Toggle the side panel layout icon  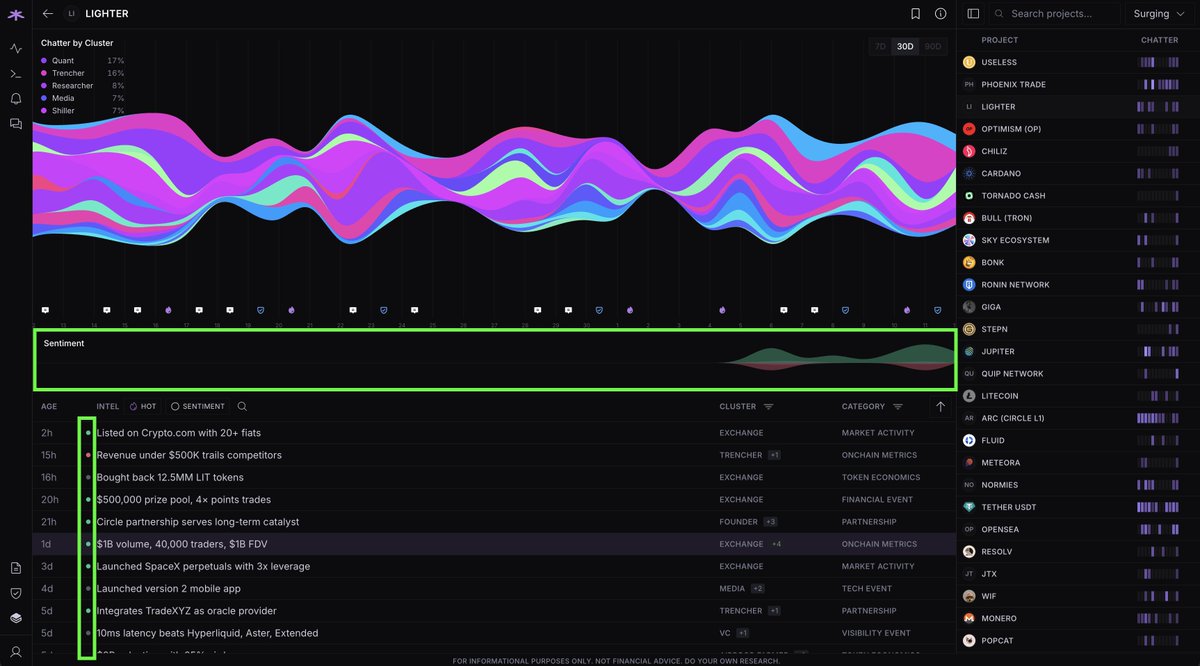[973, 14]
